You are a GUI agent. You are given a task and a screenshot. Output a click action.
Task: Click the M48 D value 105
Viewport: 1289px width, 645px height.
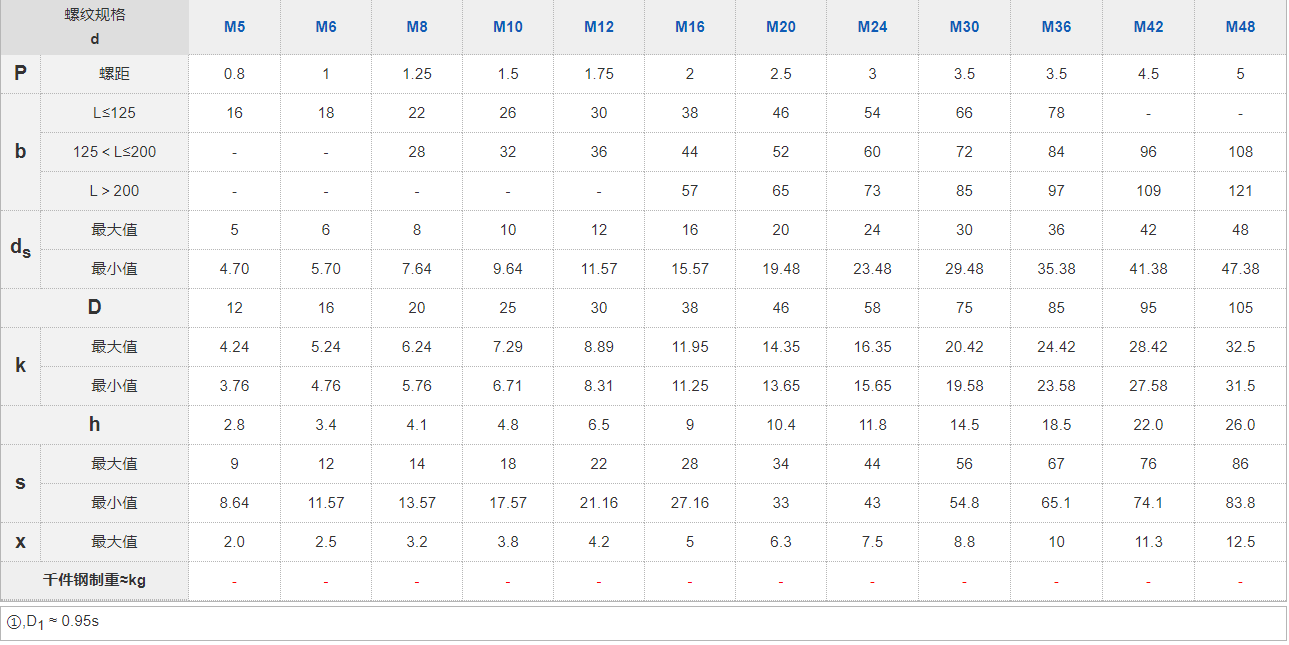[x=1240, y=308]
